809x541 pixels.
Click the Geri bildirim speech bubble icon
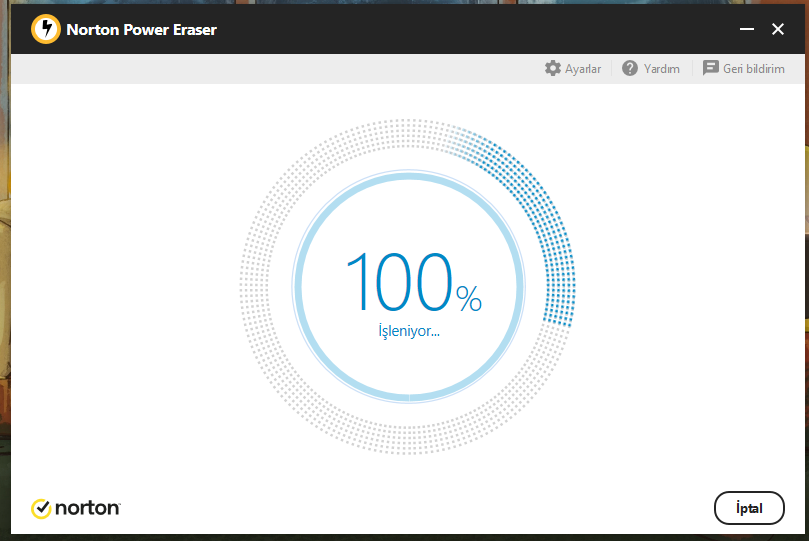(710, 68)
